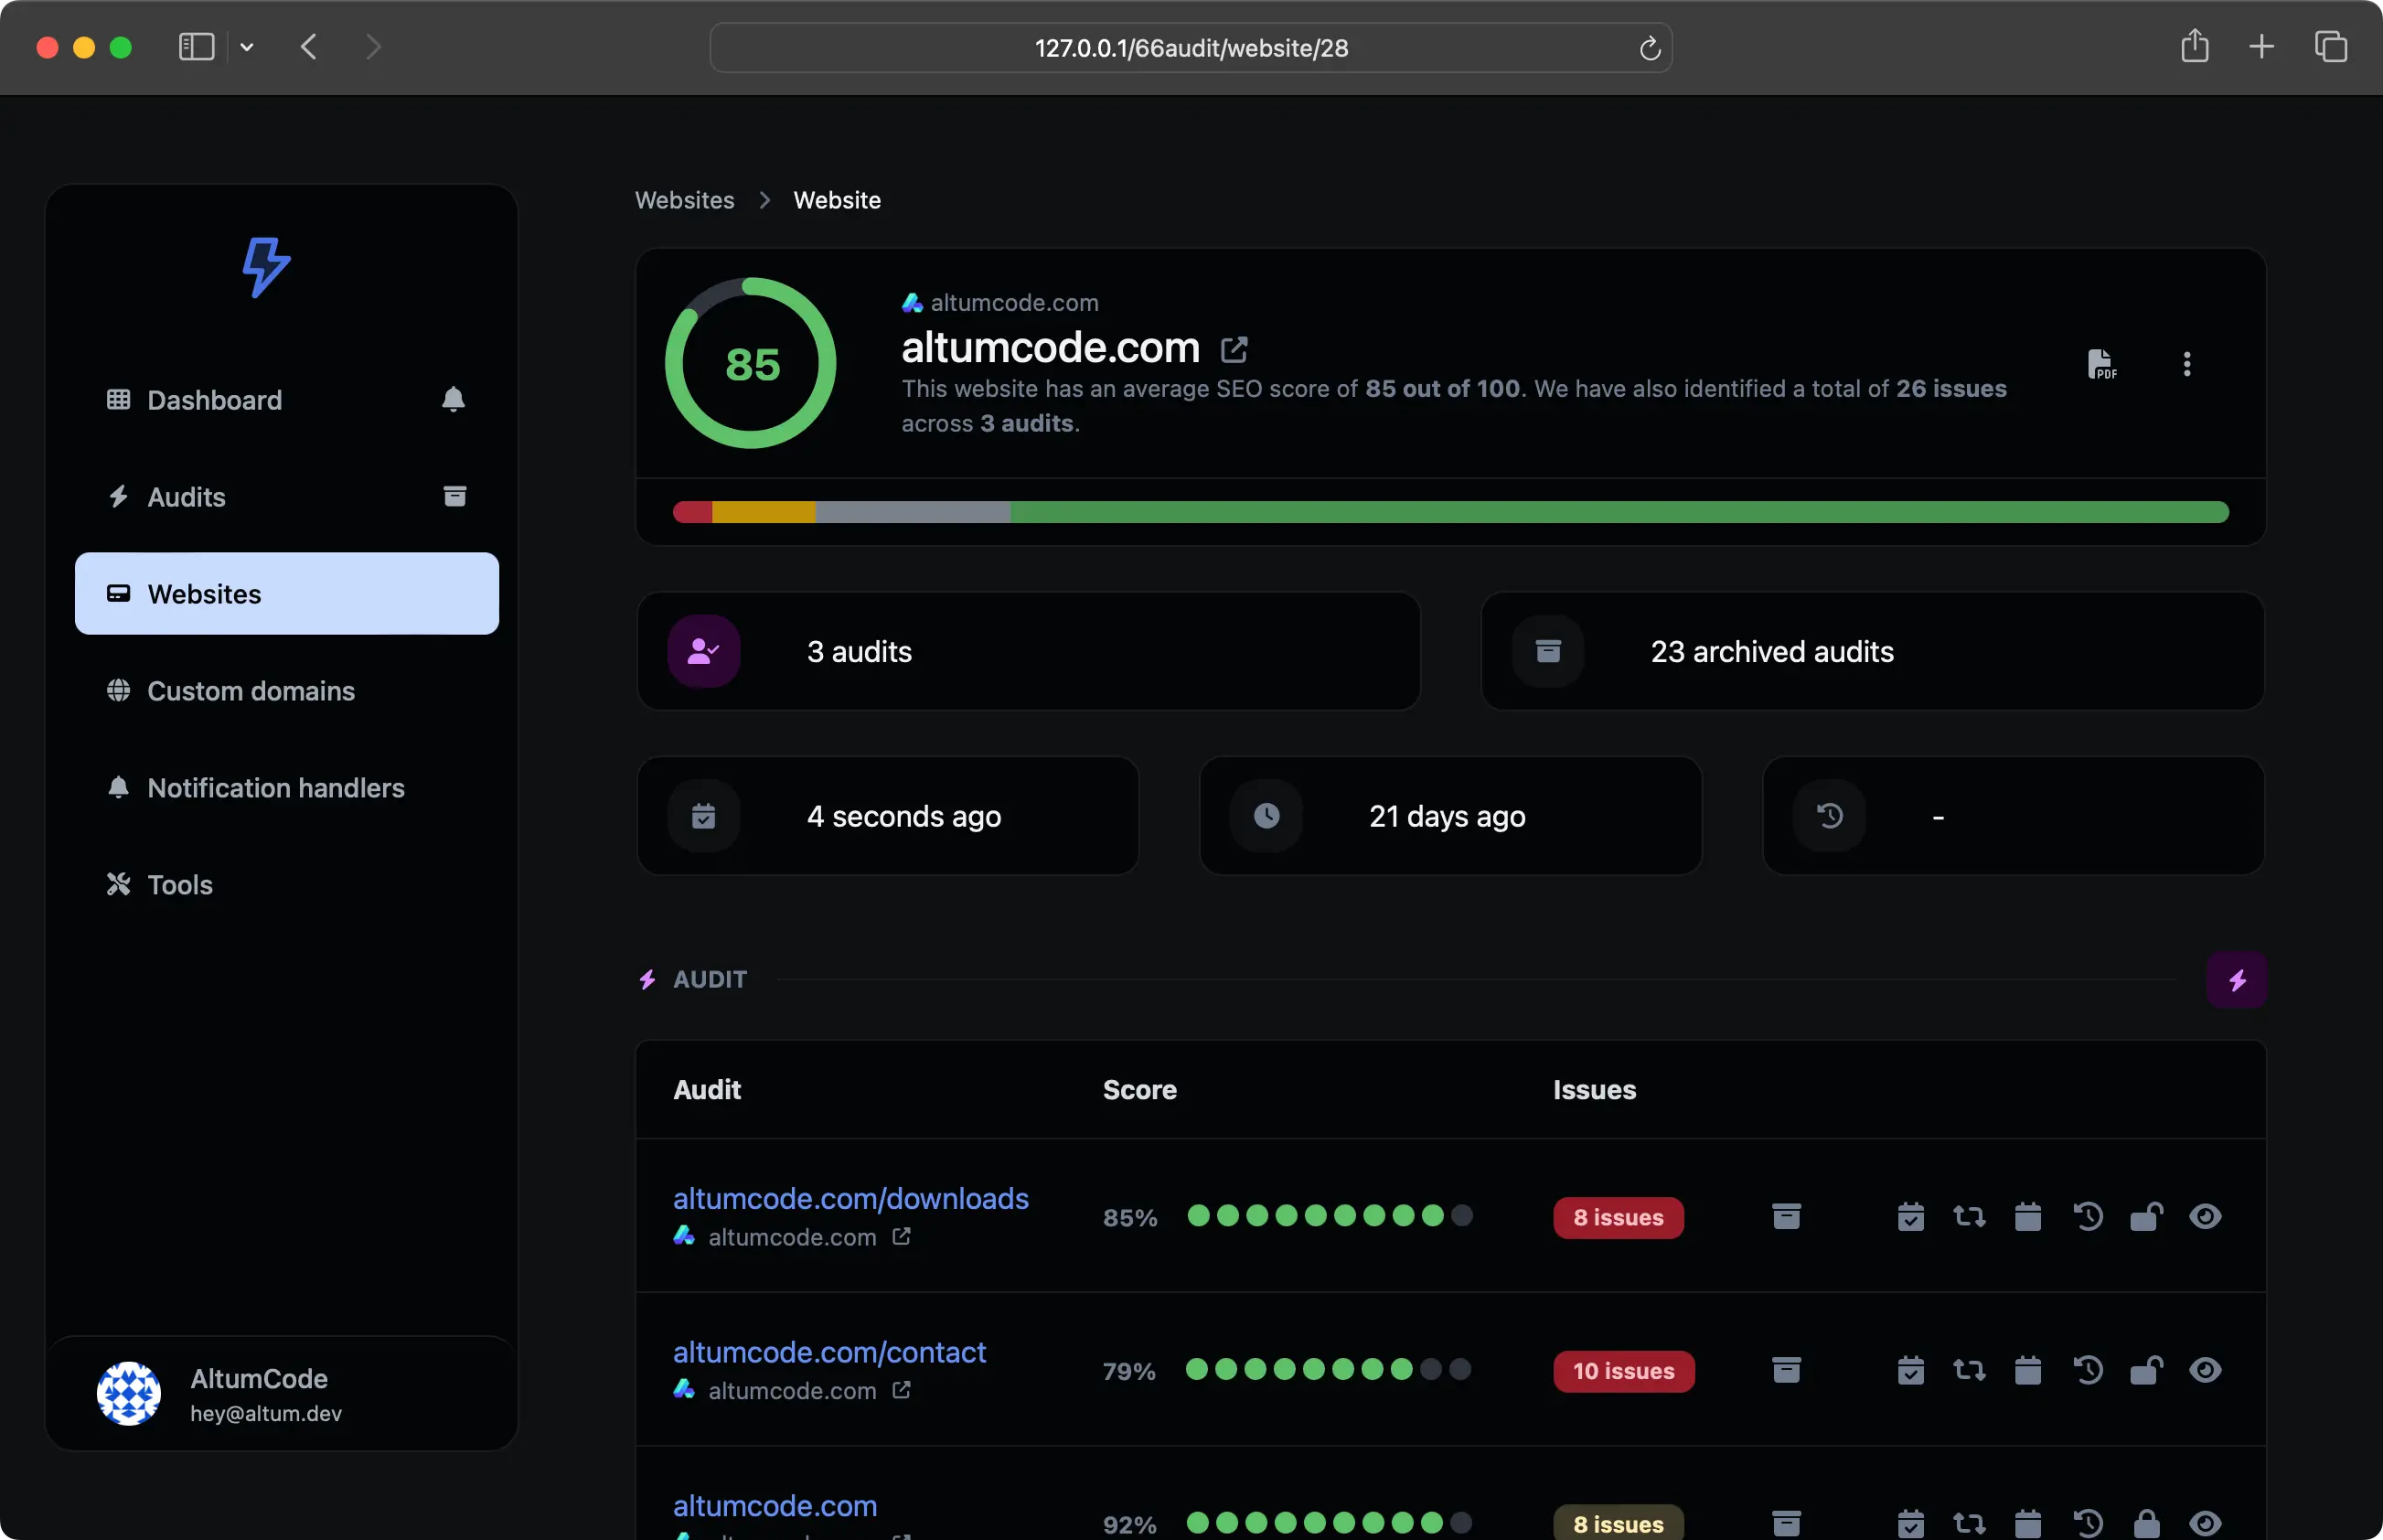Click the purple new audit lightning button
2383x1540 pixels.
(x=2236, y=980)
